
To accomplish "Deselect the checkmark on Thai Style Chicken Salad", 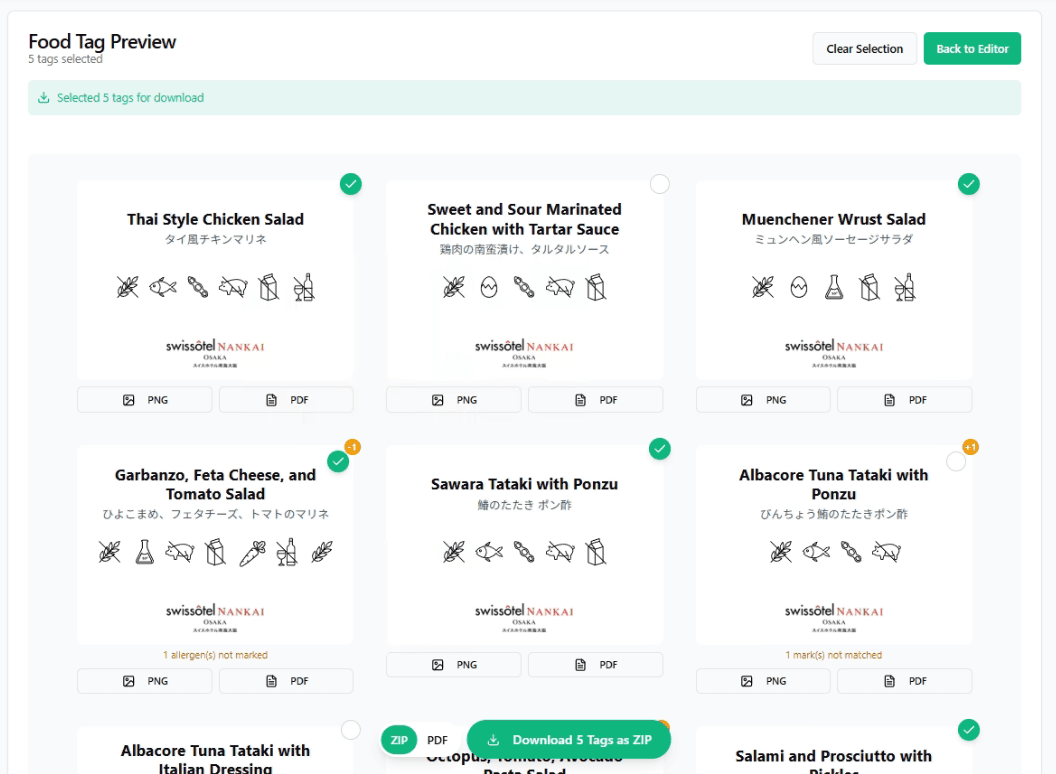I will tap(351, 184).
